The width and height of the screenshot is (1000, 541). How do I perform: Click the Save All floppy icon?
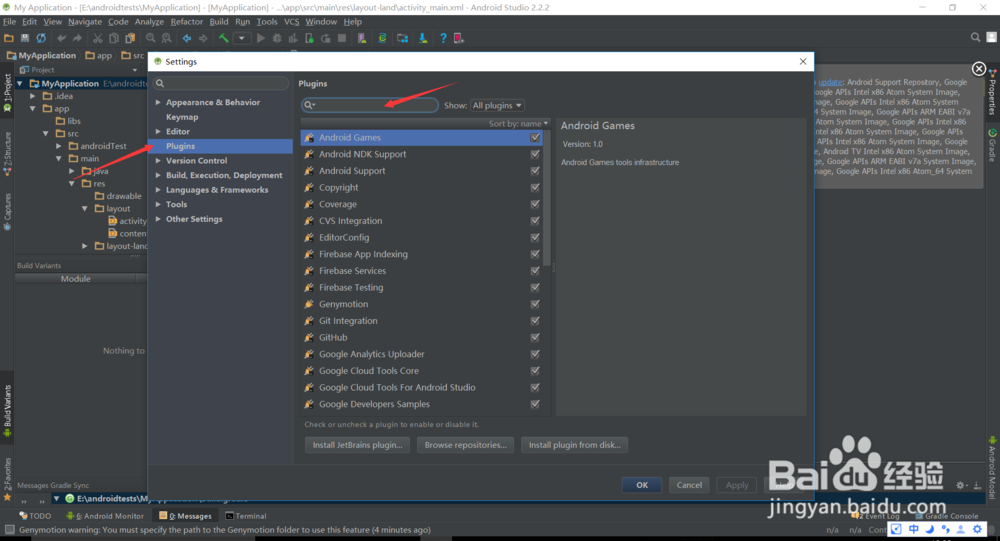pos(25,38)
